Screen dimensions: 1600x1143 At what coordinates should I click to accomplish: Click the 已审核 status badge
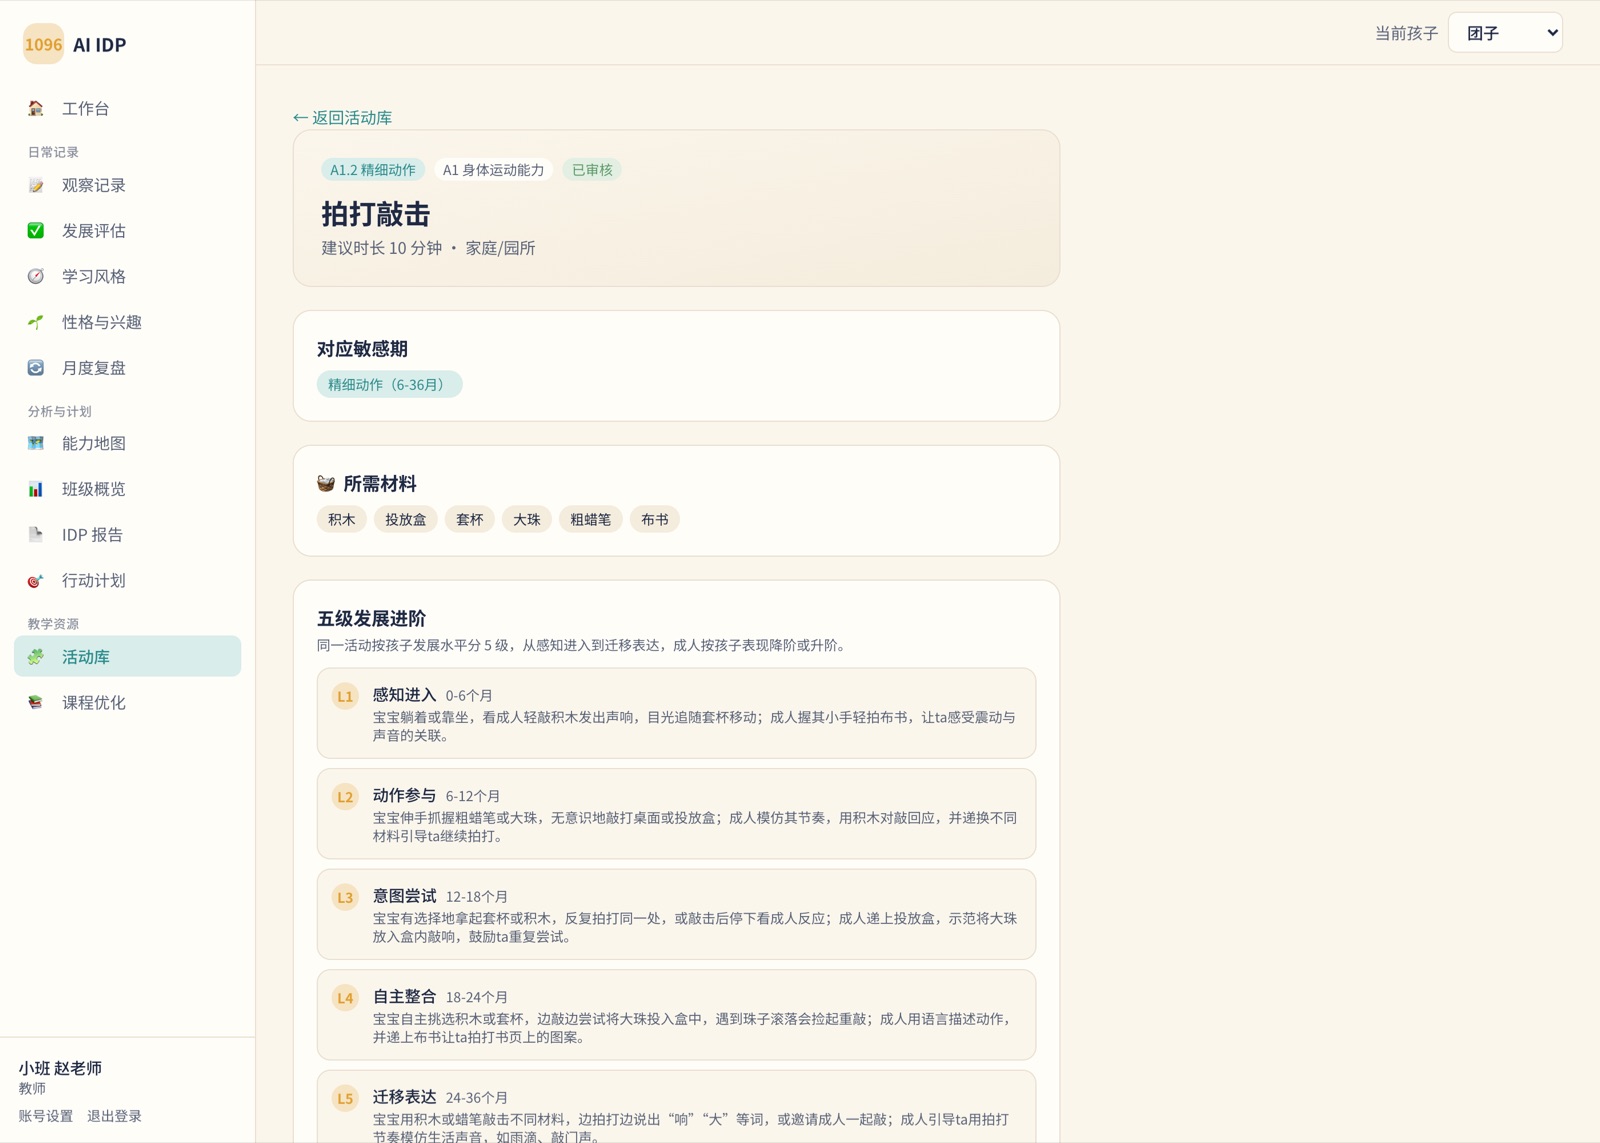tap(592, 170)
